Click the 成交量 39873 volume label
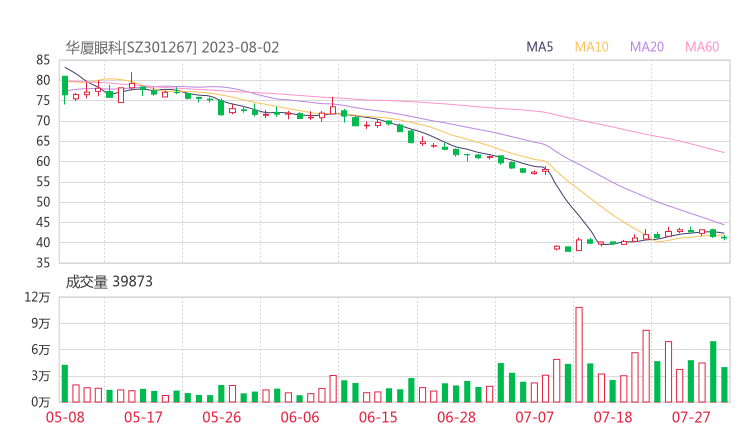Screen dimensions: 740x440 tap(109, 282)
